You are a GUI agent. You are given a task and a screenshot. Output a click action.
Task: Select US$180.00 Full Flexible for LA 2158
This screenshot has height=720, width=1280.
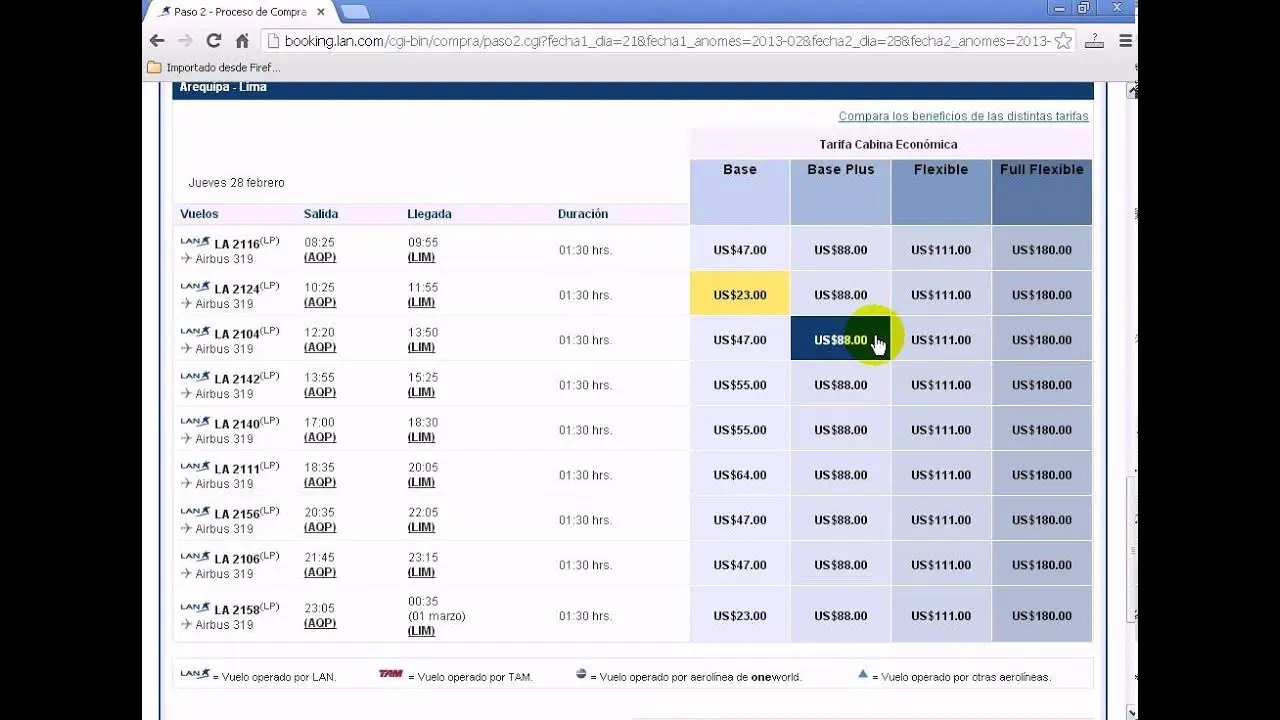pyautogui.click(x=1042, y=616)
